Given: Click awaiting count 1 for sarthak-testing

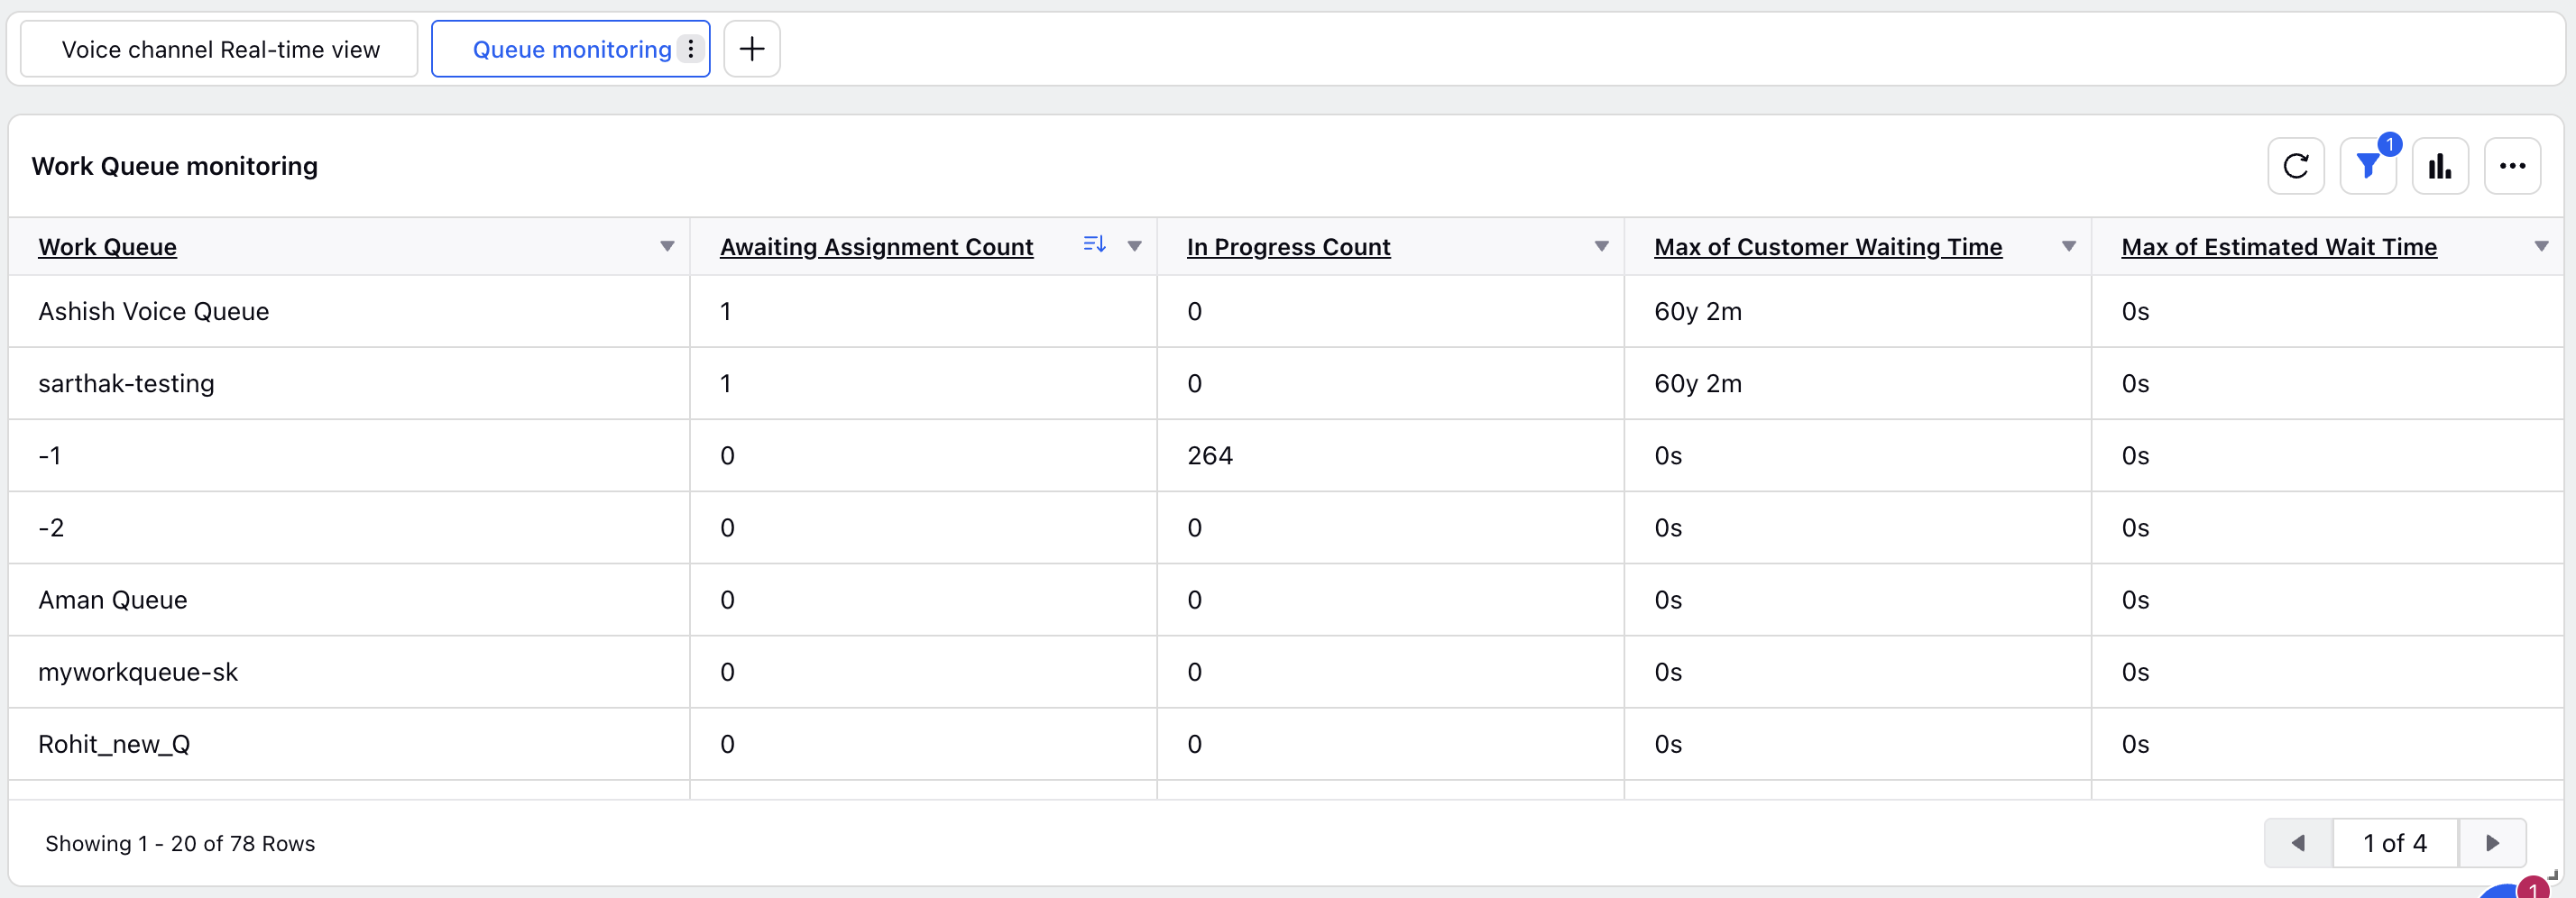Looking at the screenshot, I should click(x=726, y=383).
